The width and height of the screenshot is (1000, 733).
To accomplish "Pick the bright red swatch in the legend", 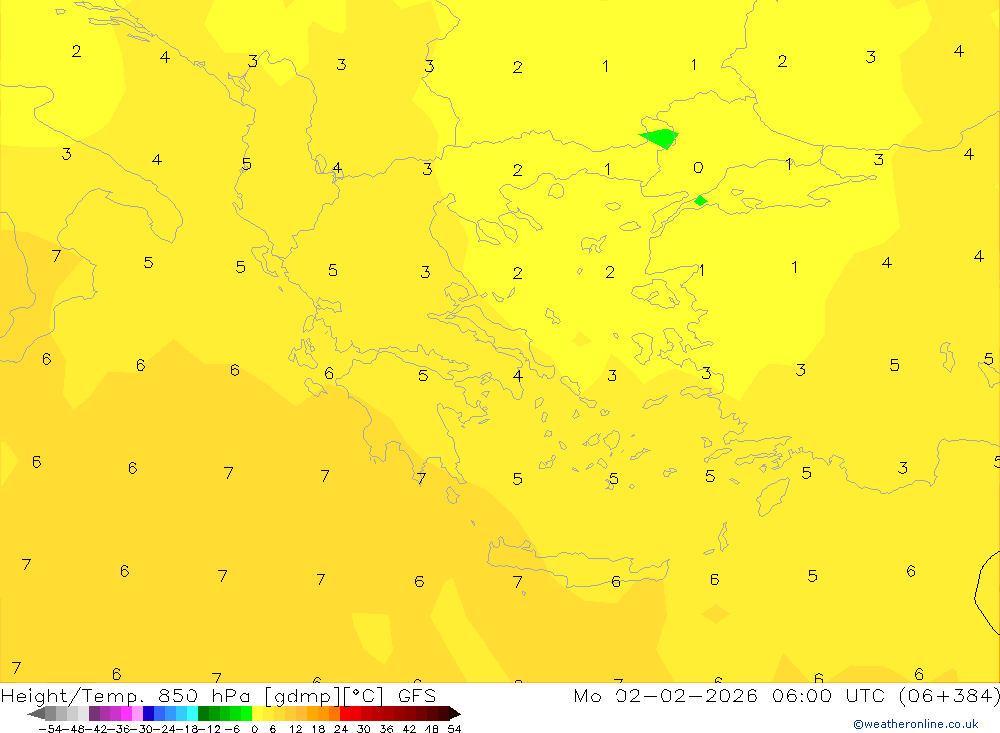I will 345,714.
